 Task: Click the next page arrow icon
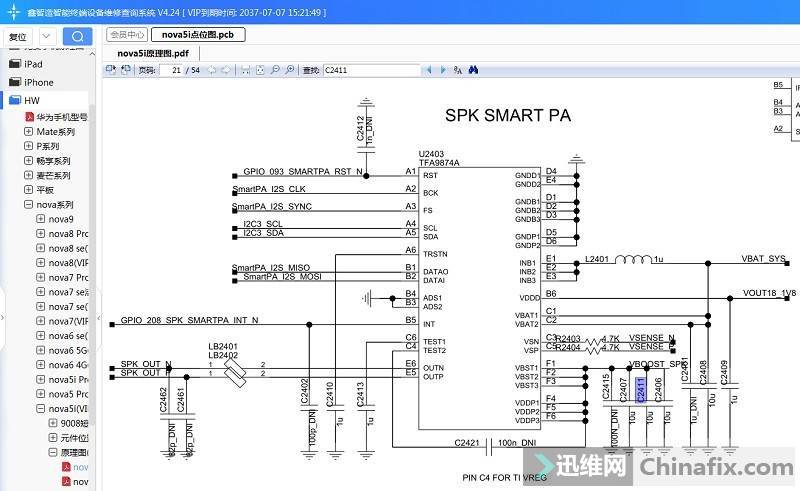(228, 70)
